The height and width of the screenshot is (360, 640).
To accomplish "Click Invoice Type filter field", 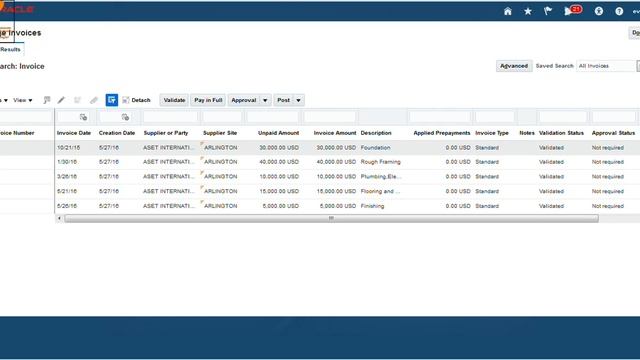I will click(495, 117).
